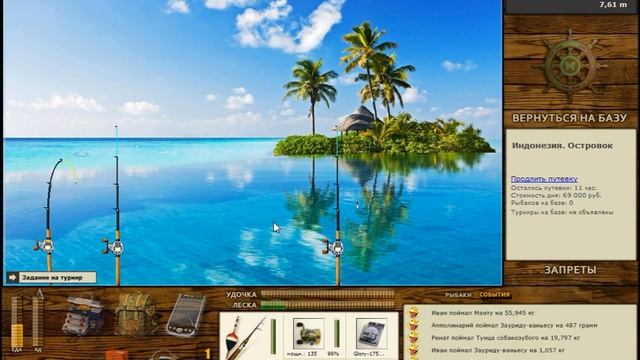Click the УДОЧКА tension bar
640x360 pixels.
tap(328, 294)
